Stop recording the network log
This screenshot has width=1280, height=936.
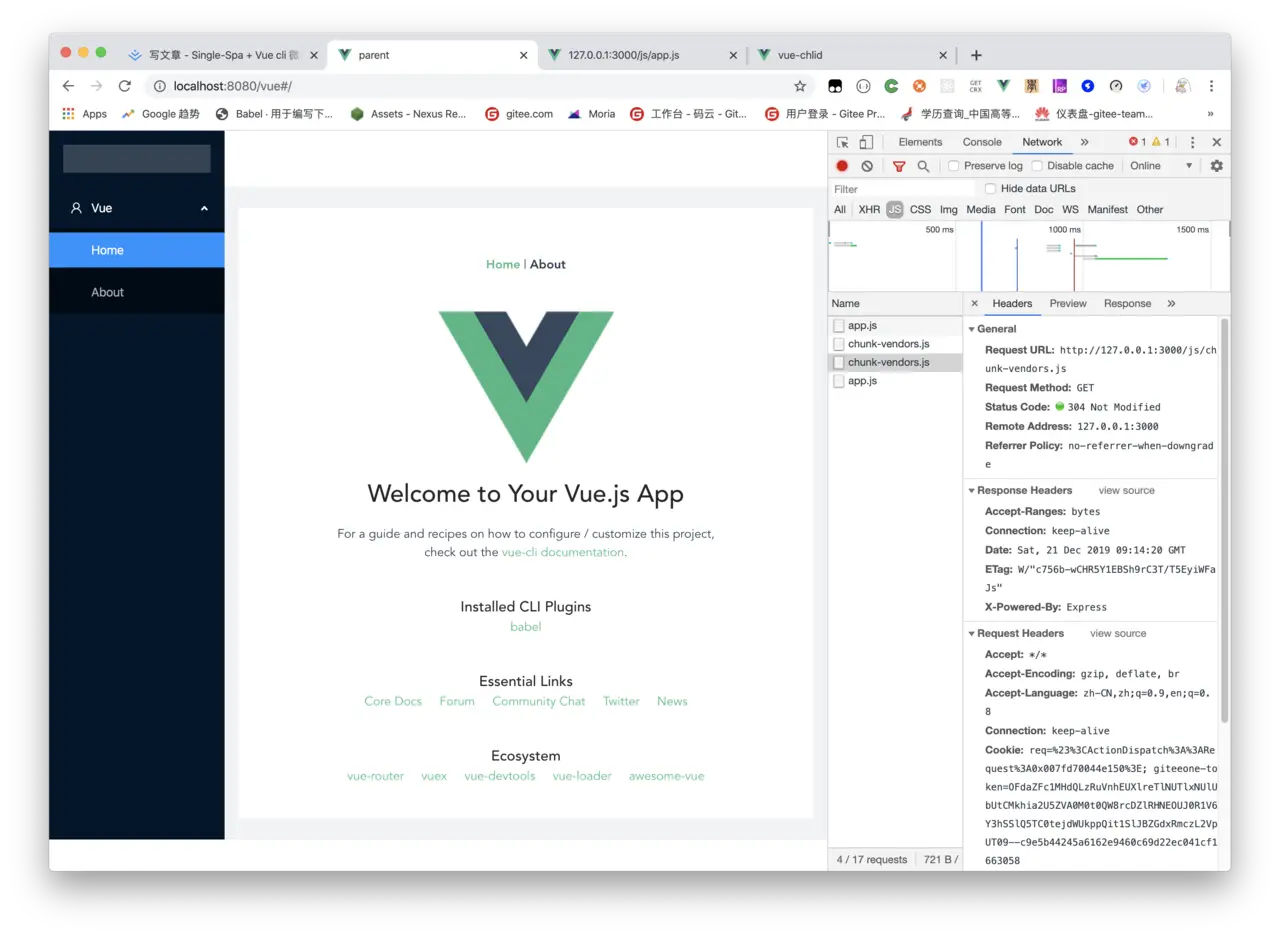[842, 166]
